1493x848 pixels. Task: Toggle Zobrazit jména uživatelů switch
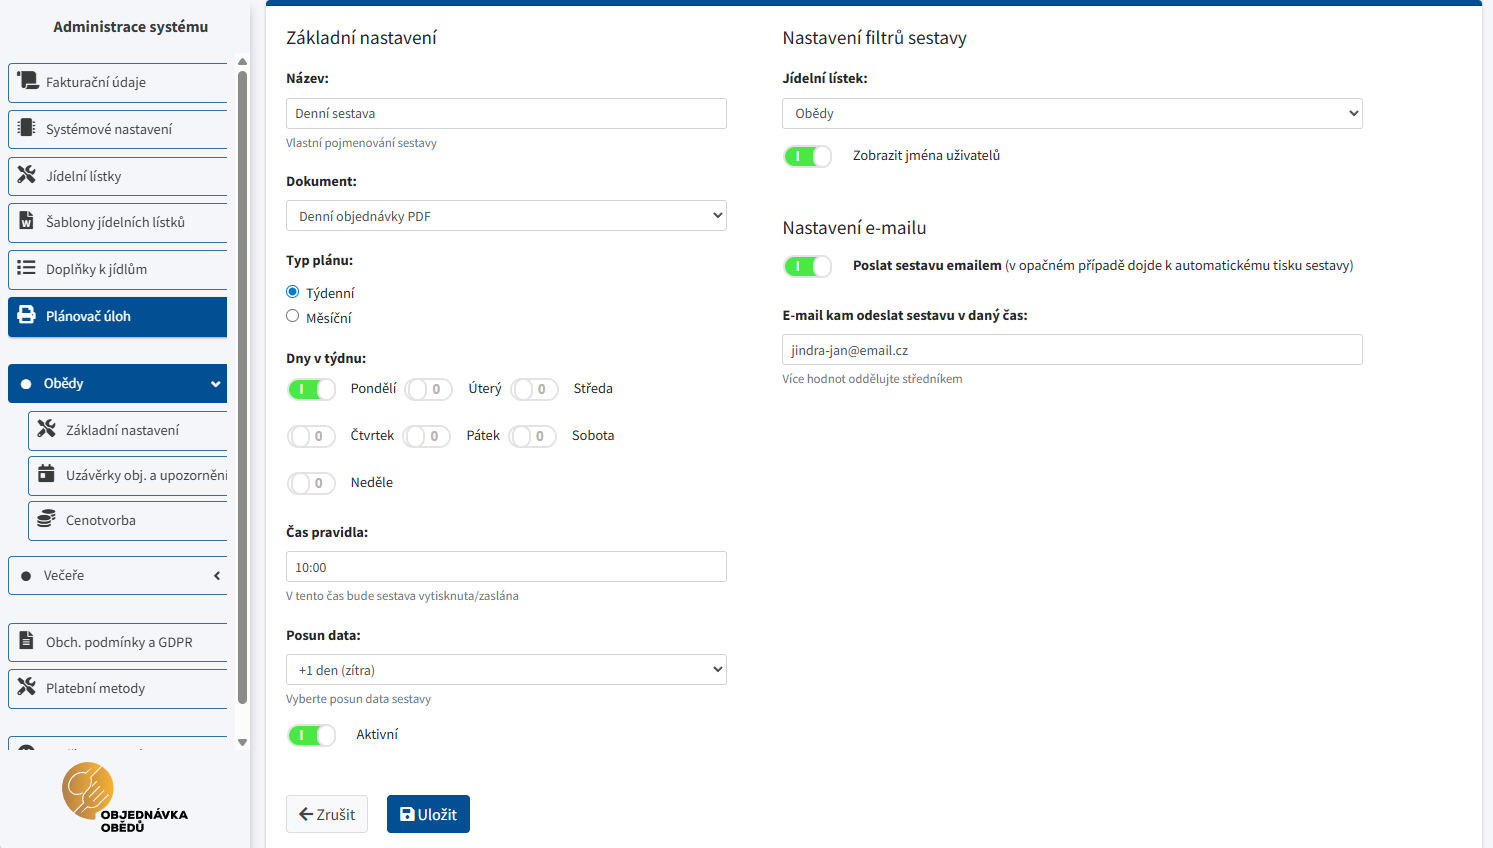(807, 156)
